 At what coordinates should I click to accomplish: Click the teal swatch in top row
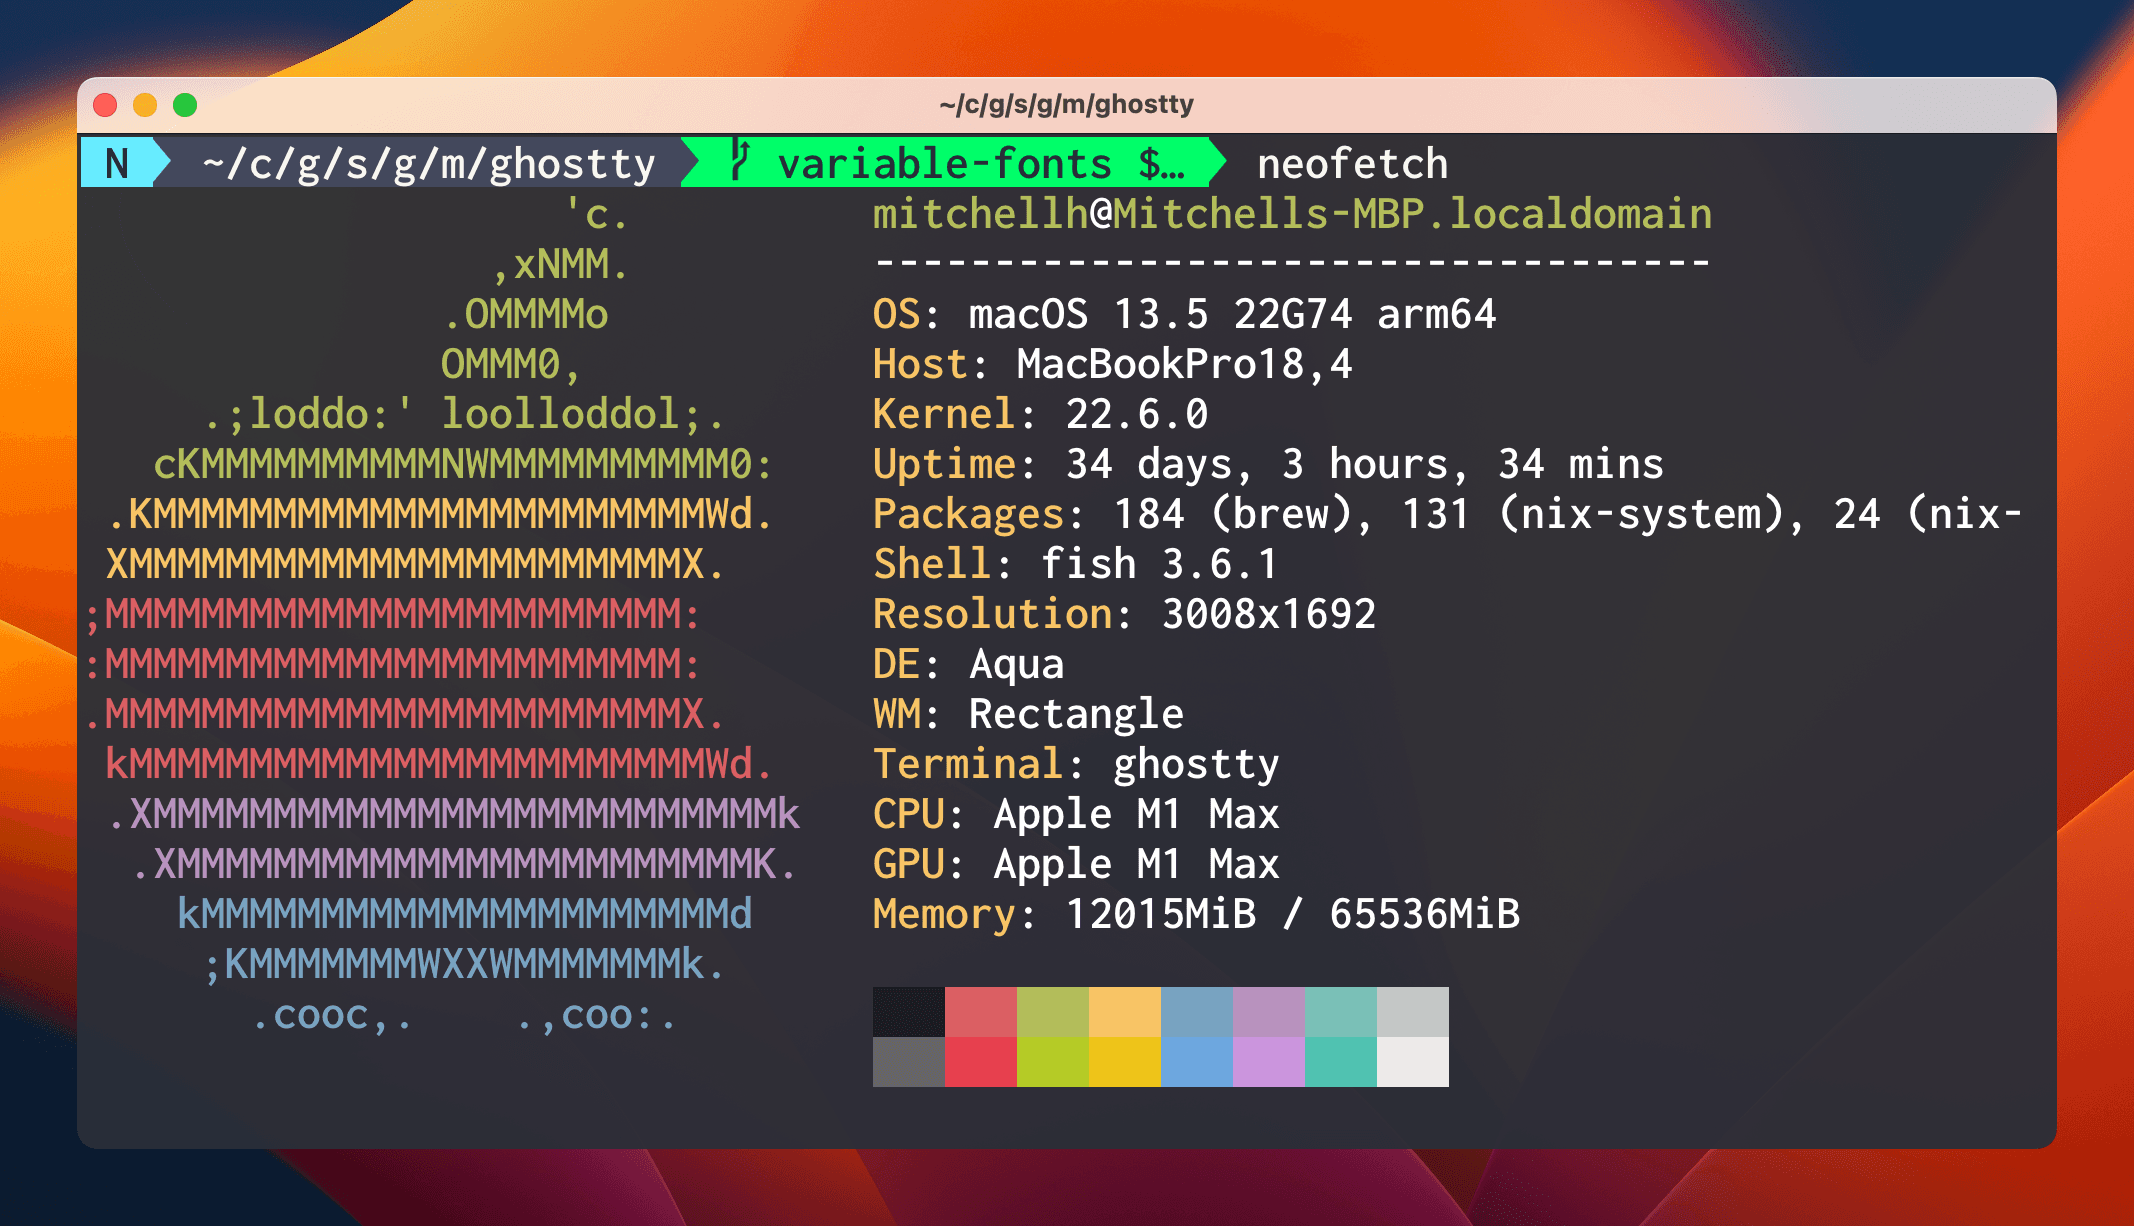coord(1341,1012)
